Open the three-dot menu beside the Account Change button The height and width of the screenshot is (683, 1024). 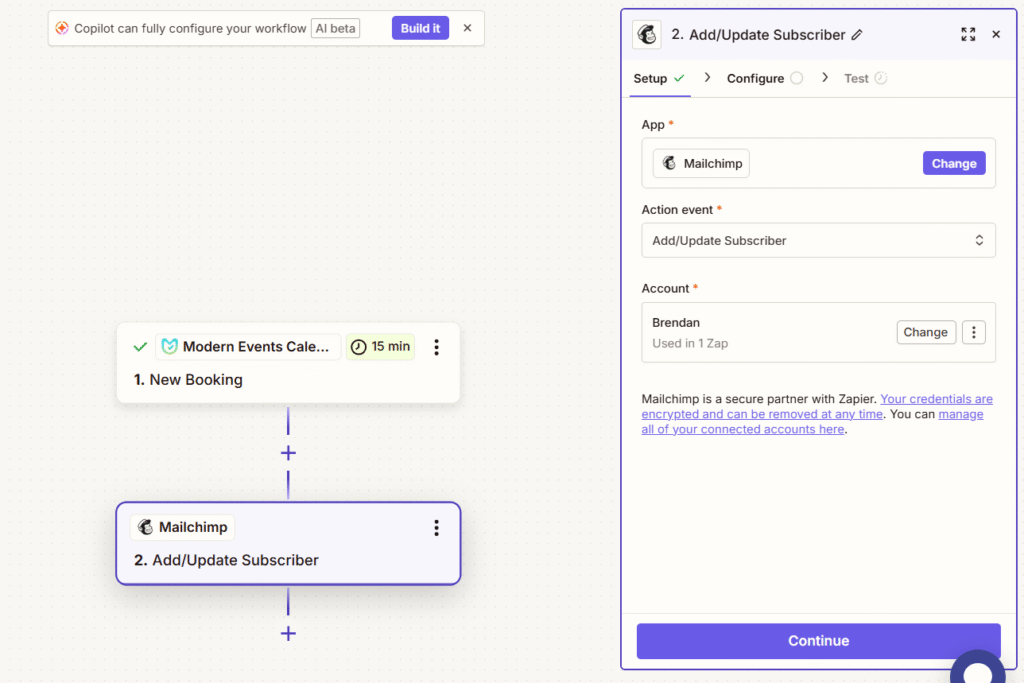click(x=973, y=331)
